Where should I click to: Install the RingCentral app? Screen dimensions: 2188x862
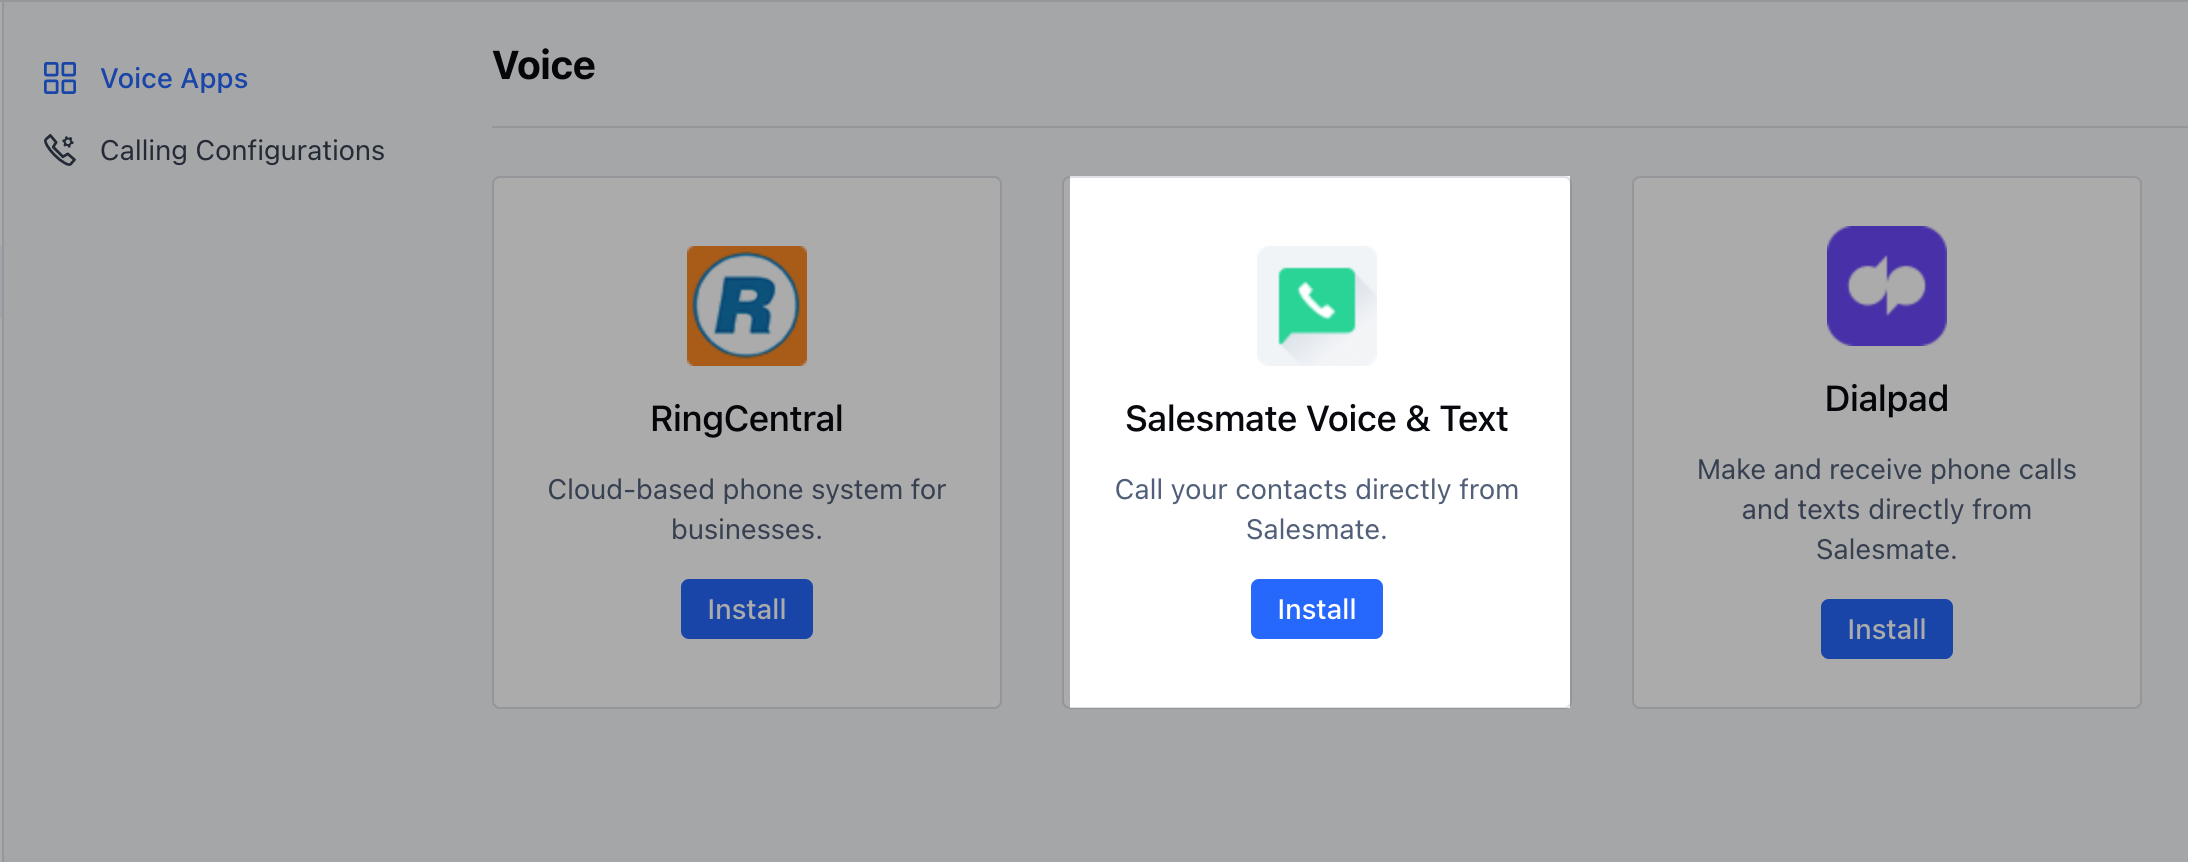(x=747, y=609)
